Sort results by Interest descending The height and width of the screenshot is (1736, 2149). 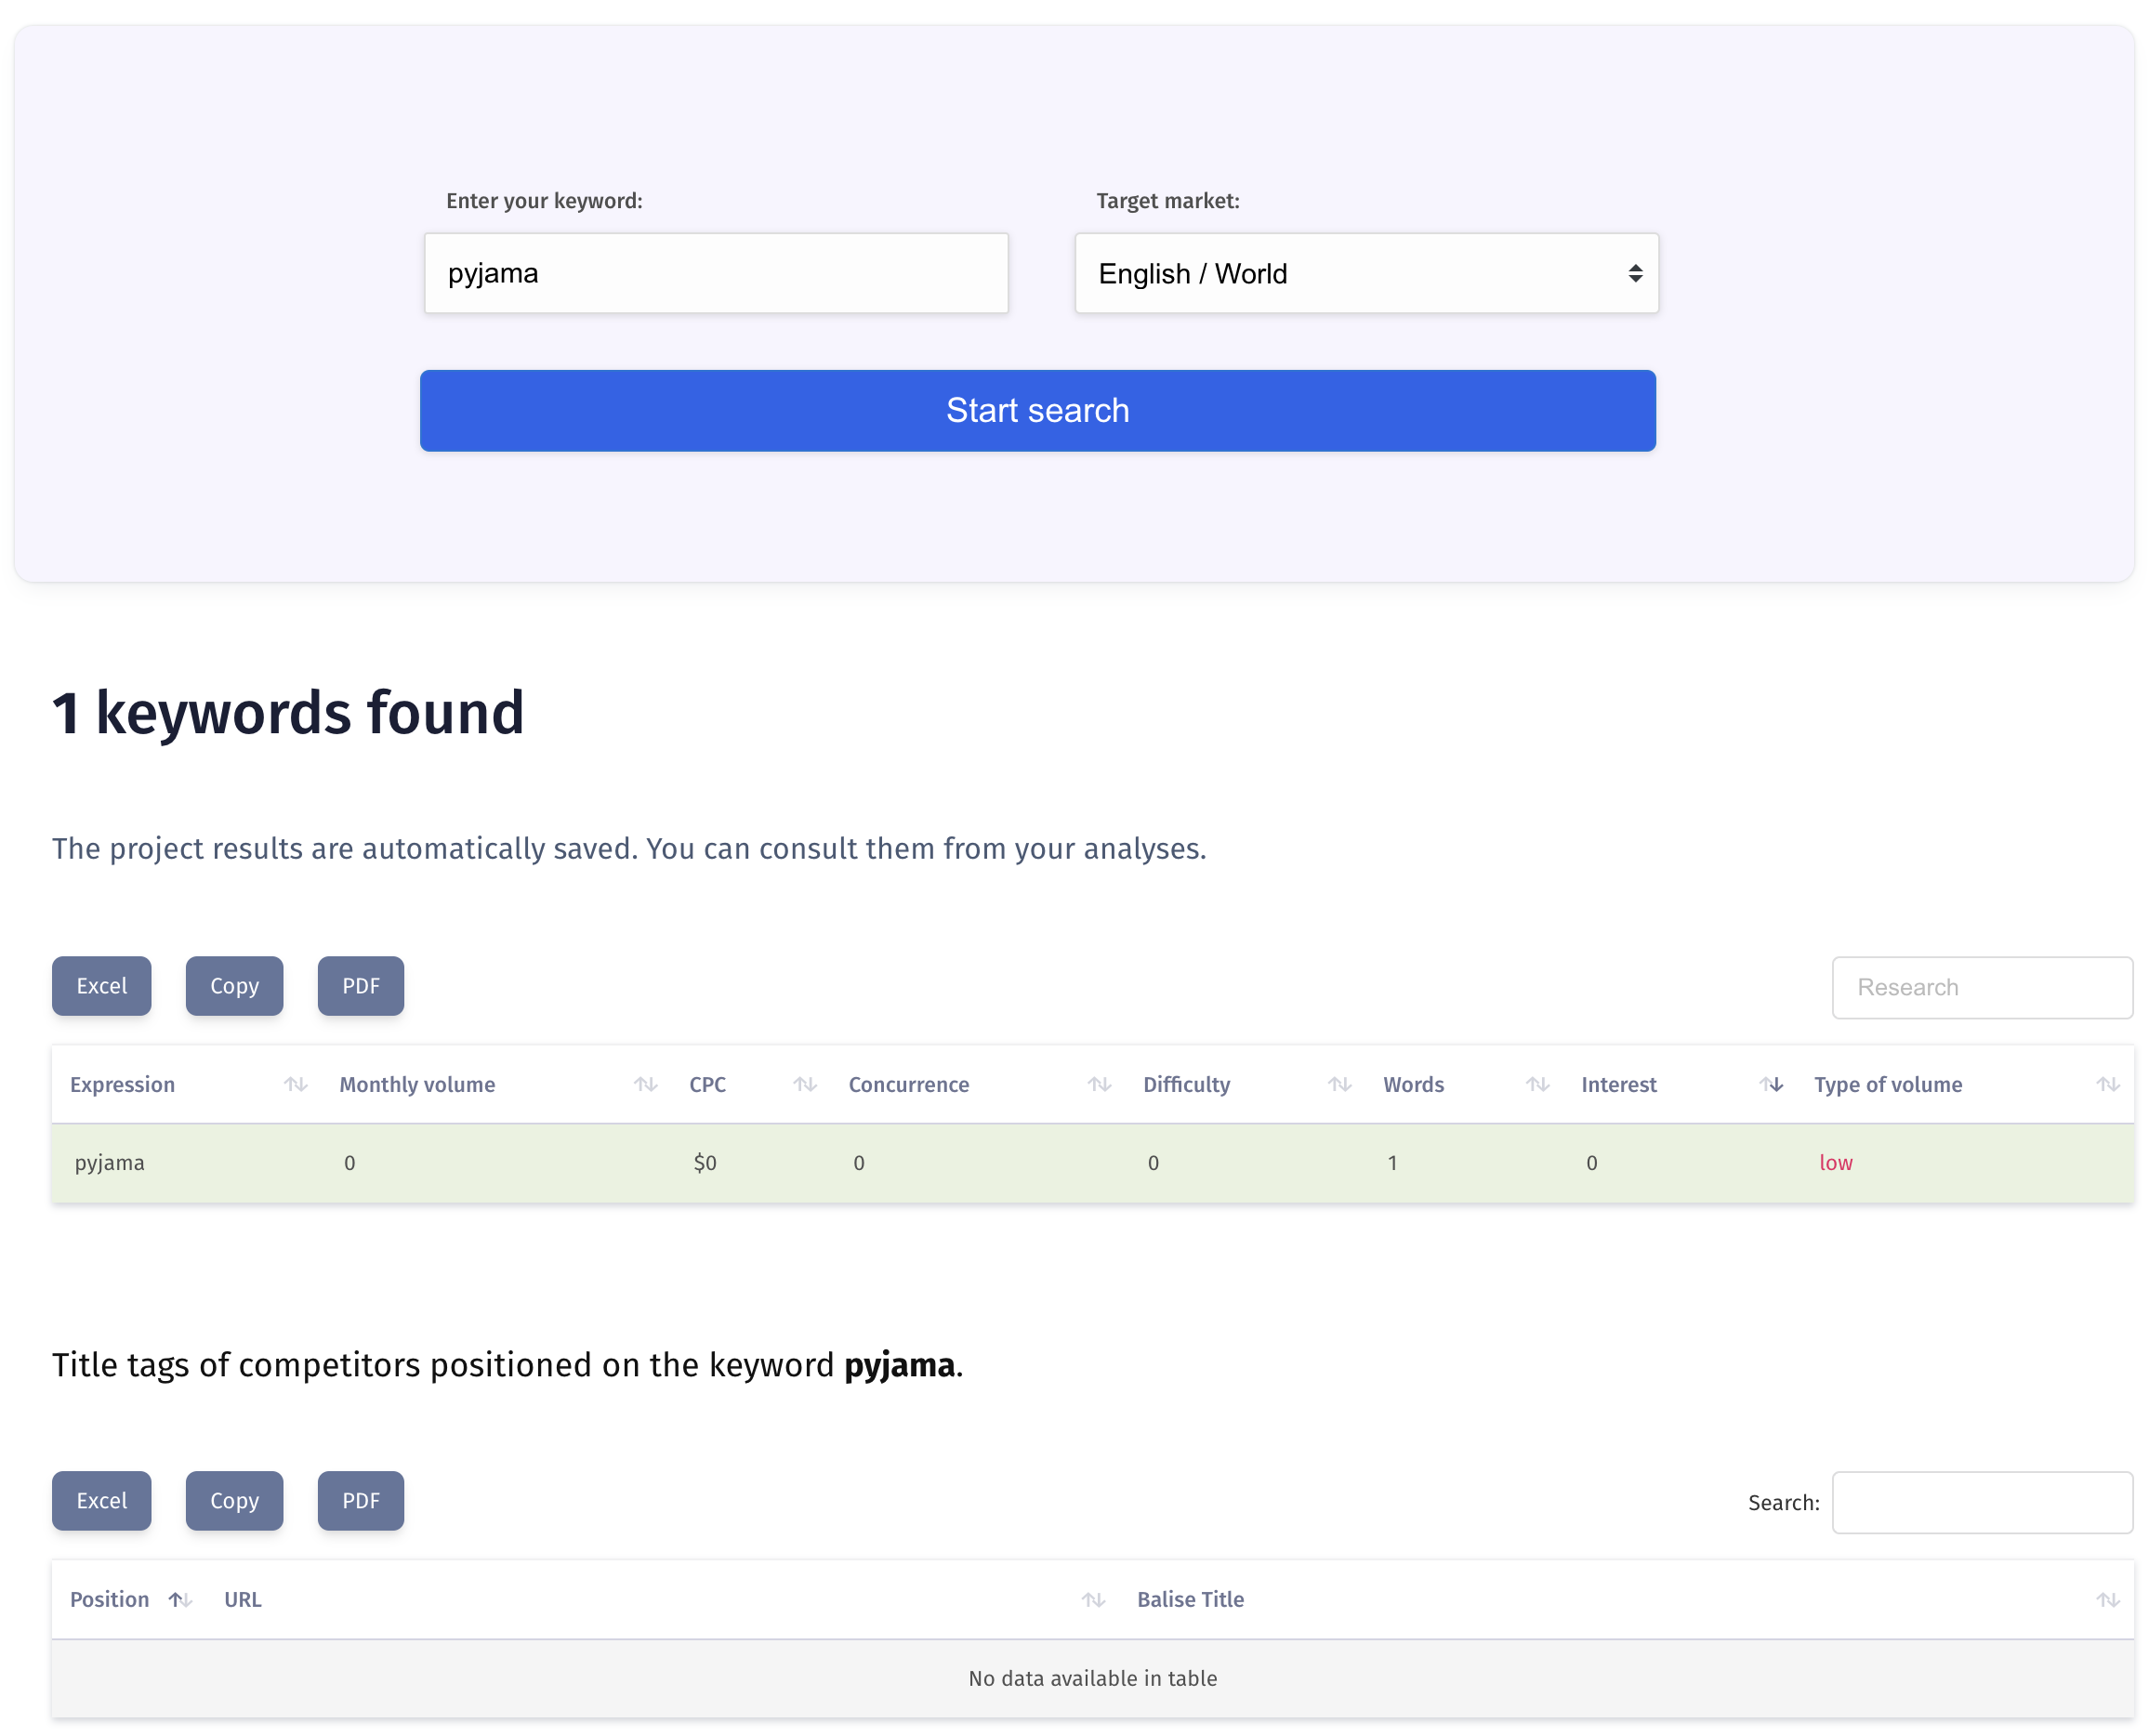coord(1779,1085)
